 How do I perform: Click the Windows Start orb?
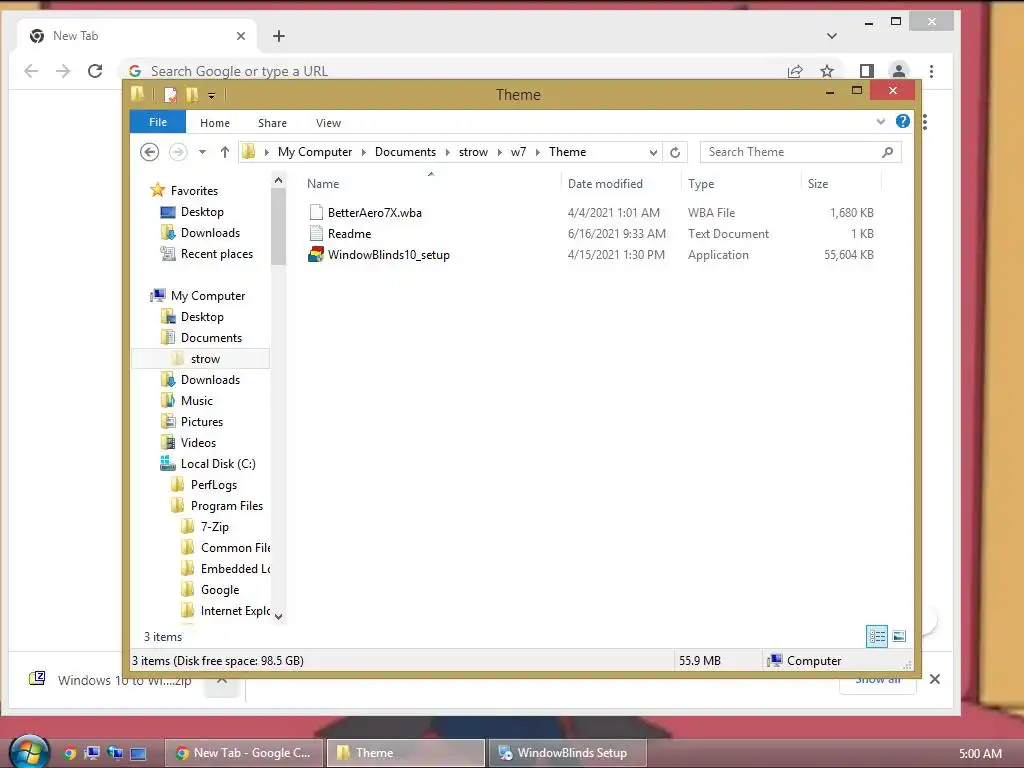point(29,752)
